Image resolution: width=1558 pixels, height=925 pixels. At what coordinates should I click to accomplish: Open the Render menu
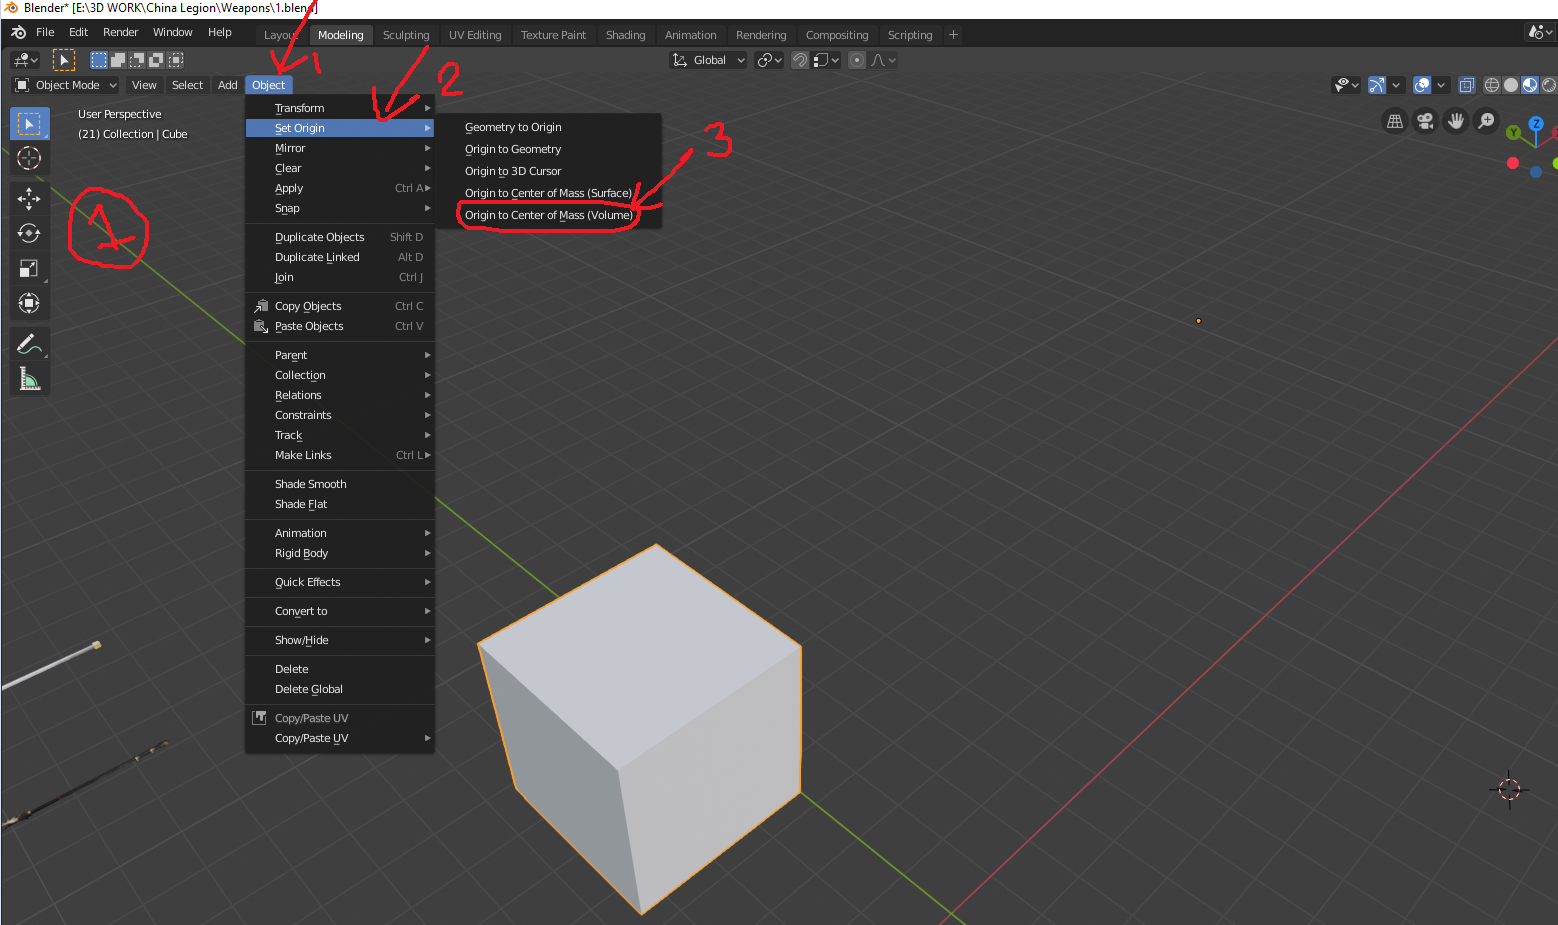tap(120, 31)
